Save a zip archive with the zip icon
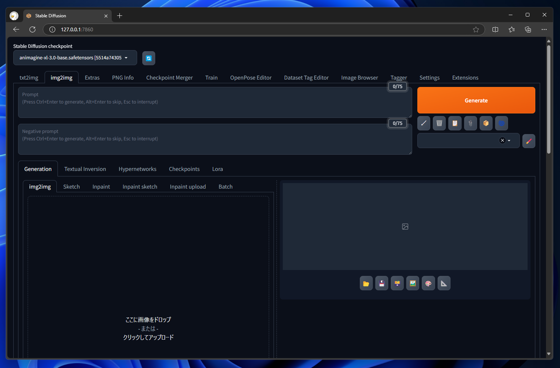560x368 pixels. pos(397,283)
